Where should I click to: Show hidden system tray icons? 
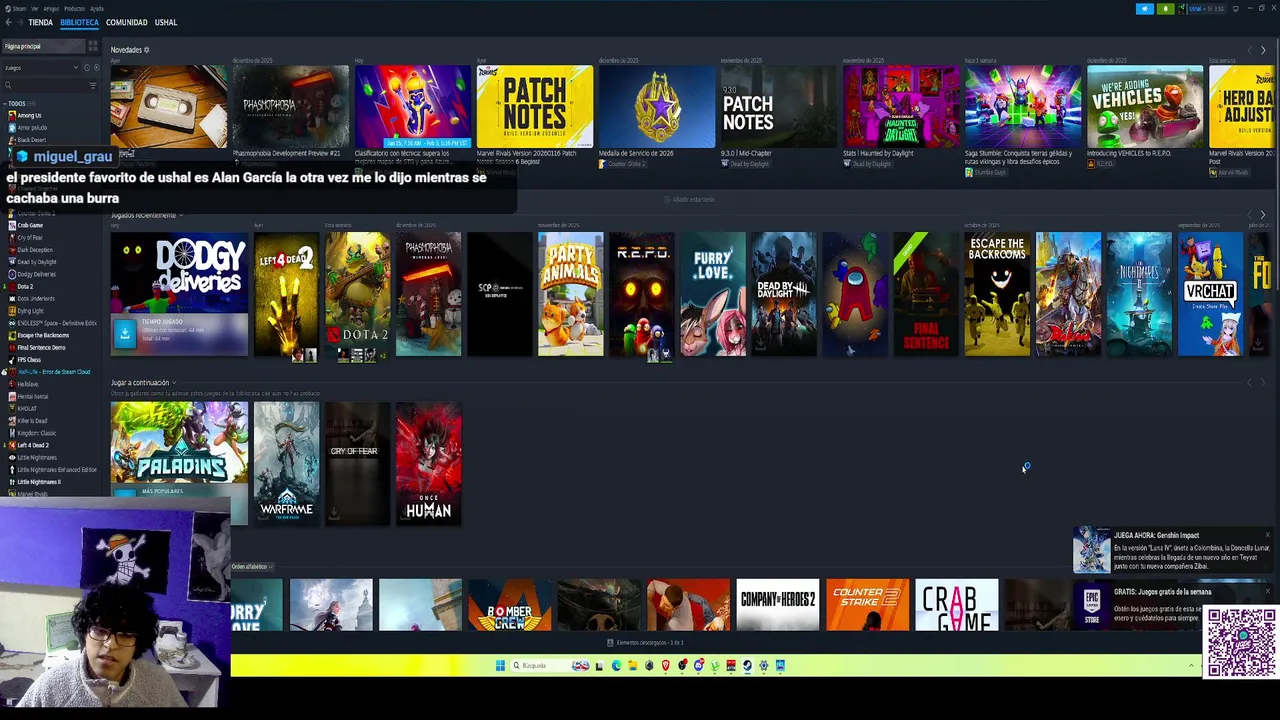(1191, 666)
